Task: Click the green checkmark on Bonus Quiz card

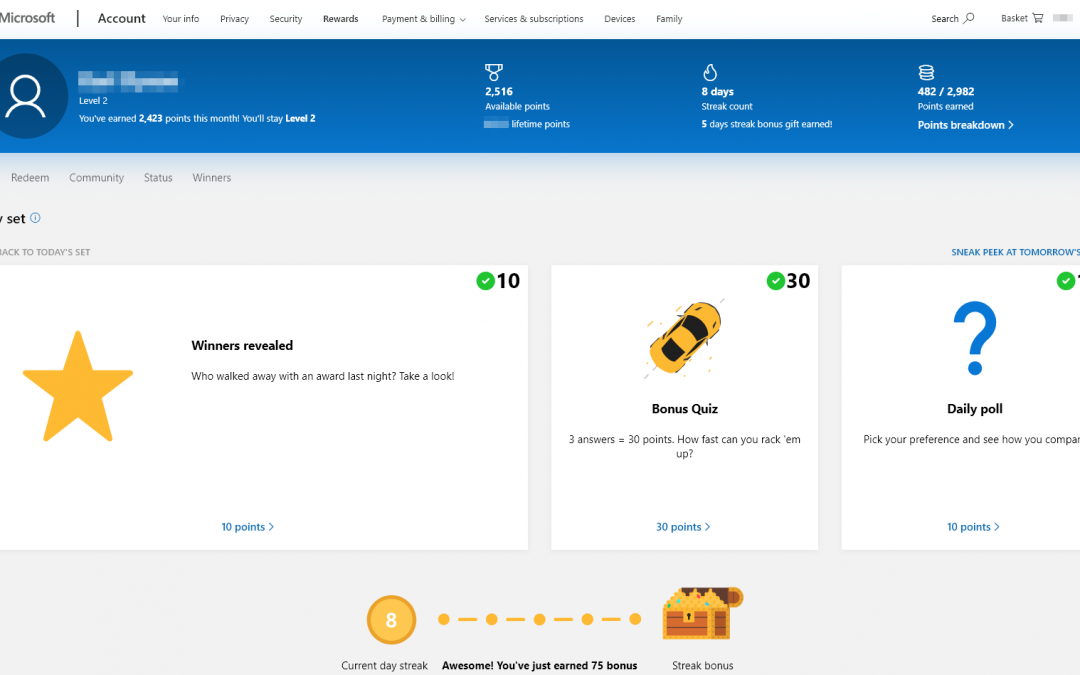Action: coord(776,281)
